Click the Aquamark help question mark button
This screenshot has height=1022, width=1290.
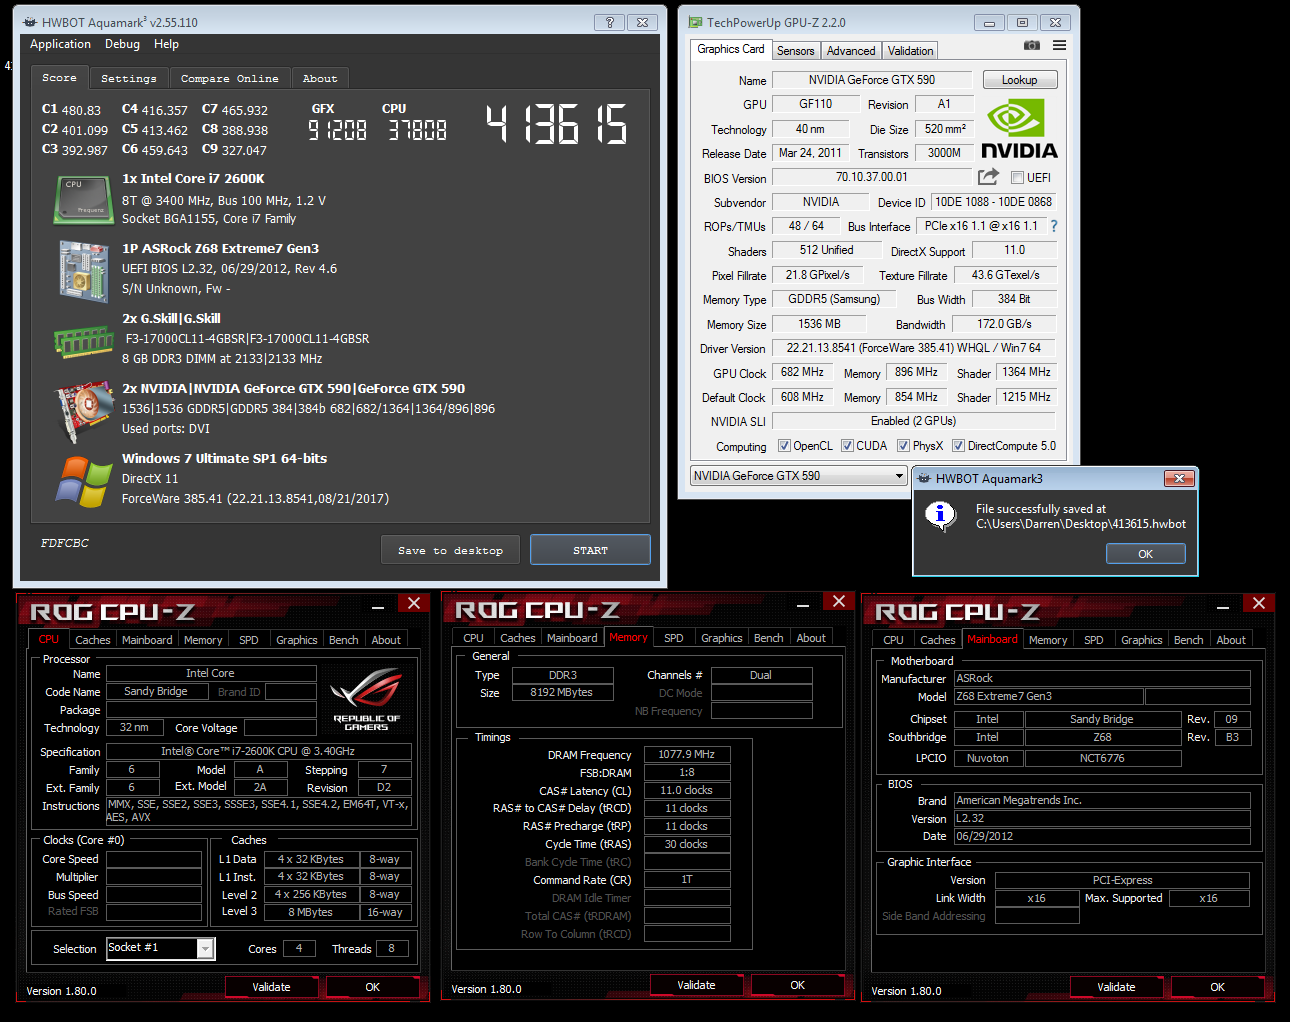click(609, 22)
